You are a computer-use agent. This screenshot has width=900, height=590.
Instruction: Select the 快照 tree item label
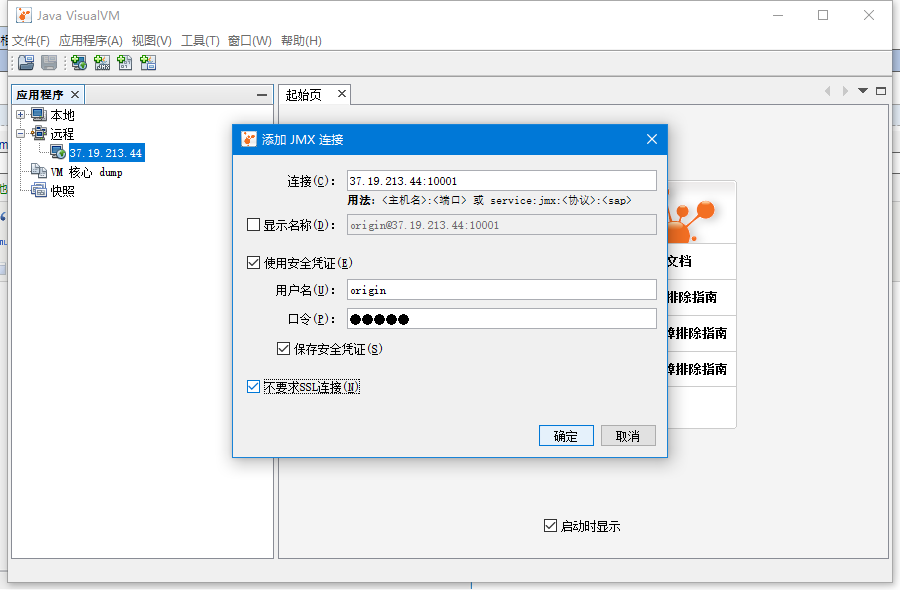click(x=63, y=191)
